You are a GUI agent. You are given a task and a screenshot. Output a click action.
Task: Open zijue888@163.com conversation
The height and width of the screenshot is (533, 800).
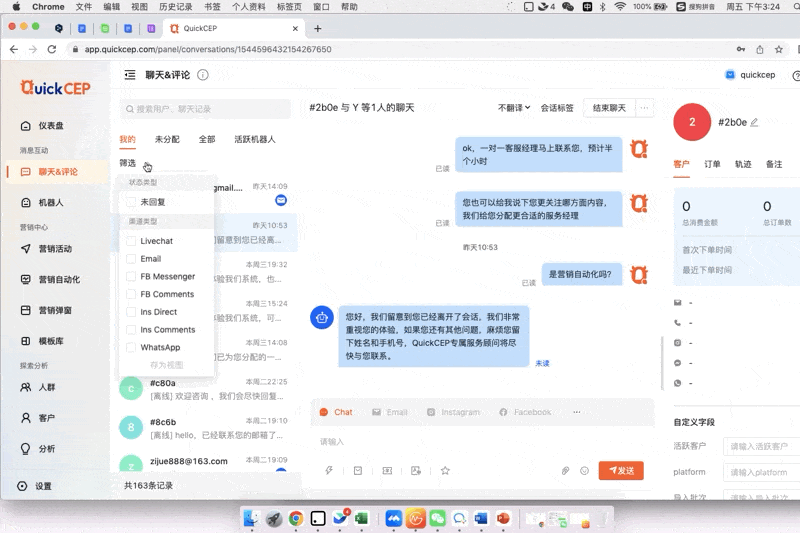(x=204, y=463)
